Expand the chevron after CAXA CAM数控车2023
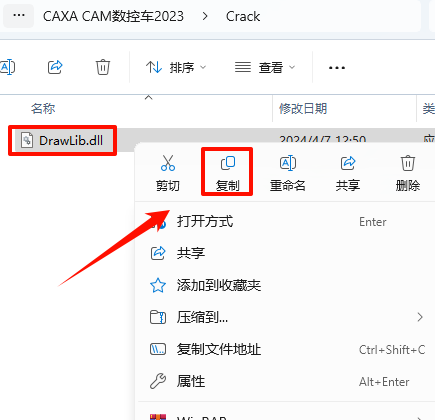 205,16
